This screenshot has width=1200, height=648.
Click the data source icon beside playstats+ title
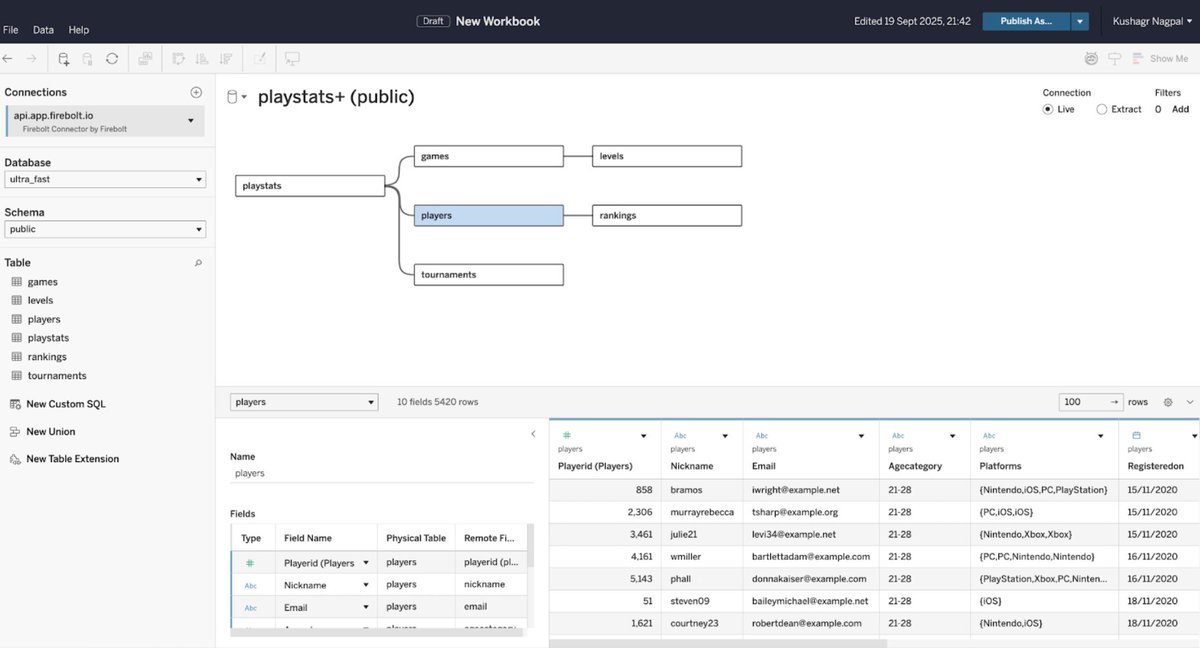(234, 96)
